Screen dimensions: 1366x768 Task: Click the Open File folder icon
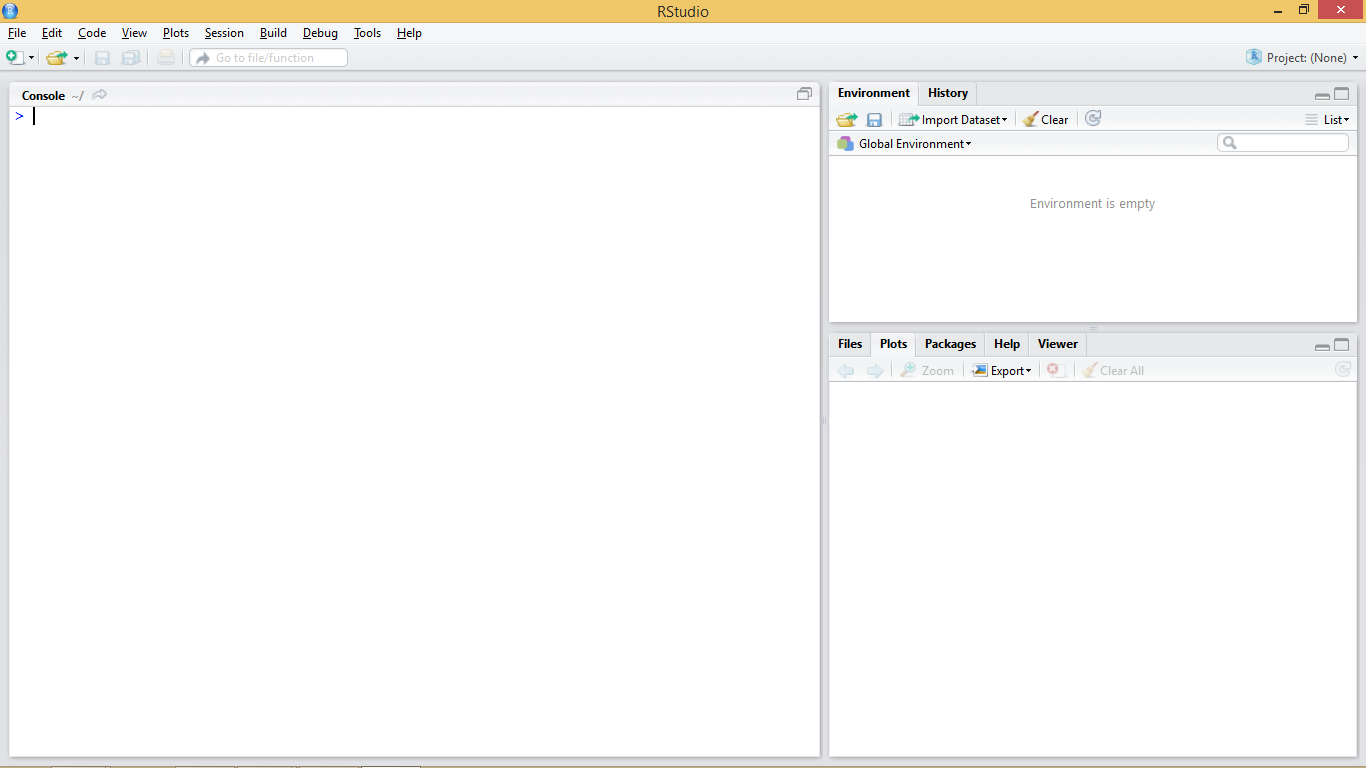click(57, 58)
